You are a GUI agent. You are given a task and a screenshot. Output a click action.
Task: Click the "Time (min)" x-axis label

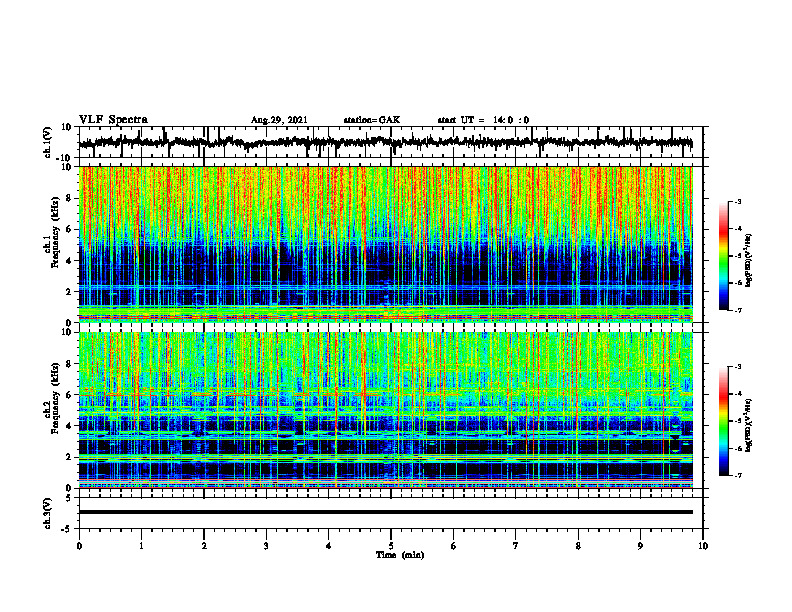tap(400, 555)
